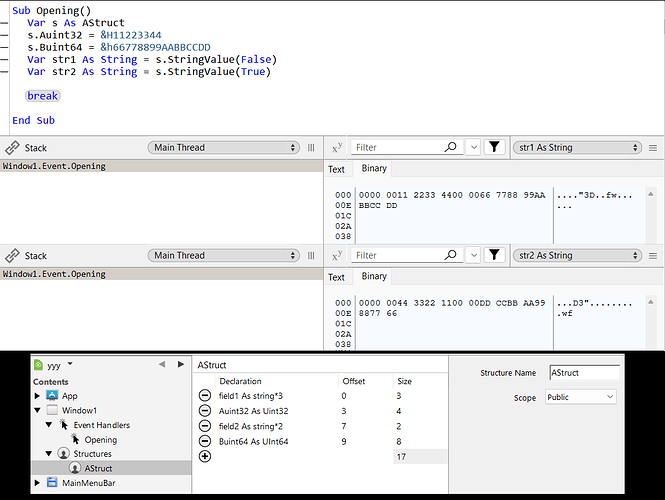Go back with the navigator left arrow
Viewport: 665px width, 500px height.
click(162, 364)
